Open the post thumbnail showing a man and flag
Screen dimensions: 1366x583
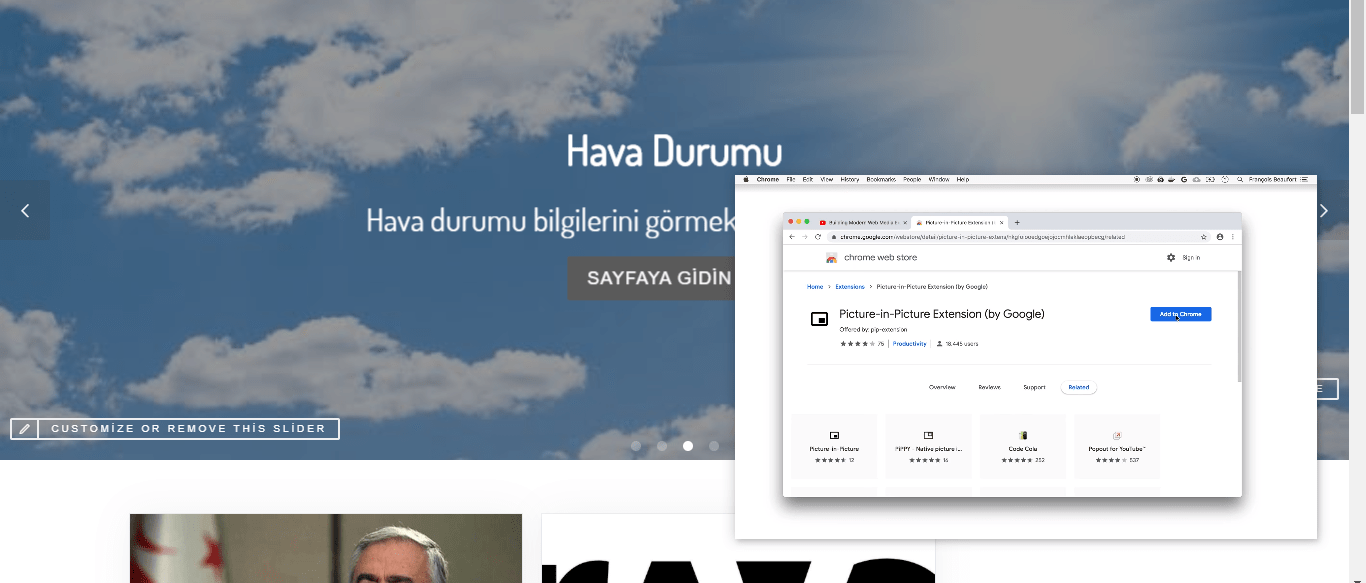(326, 548)
